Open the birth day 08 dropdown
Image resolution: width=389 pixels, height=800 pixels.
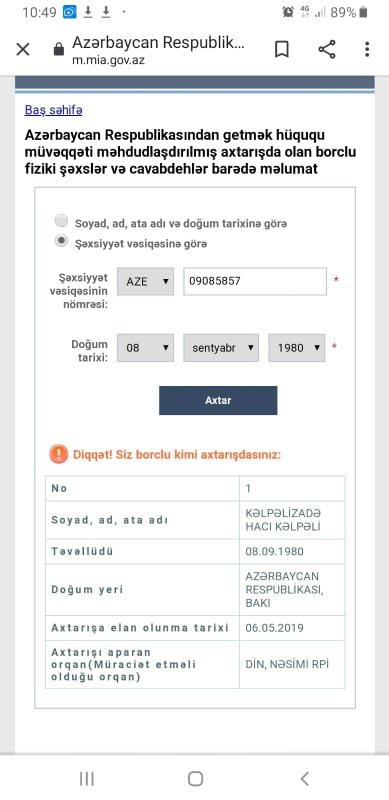[145, 348]
